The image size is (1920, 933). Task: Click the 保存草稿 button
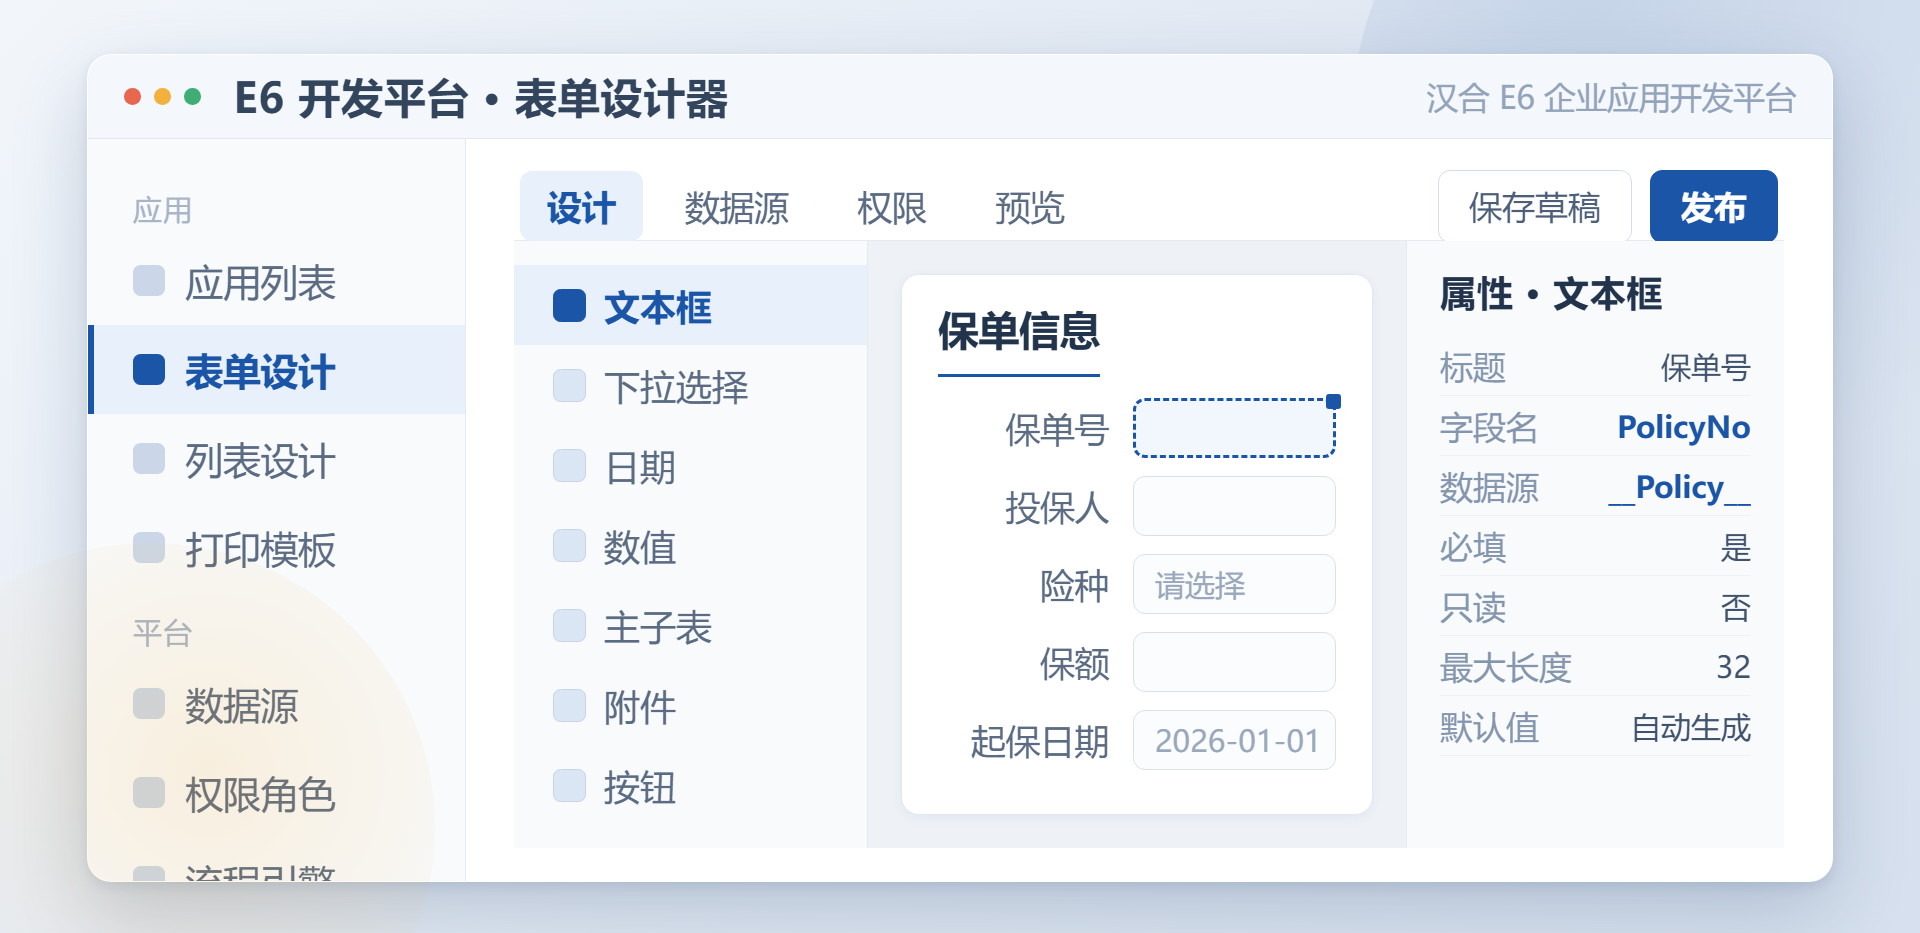1534,207
